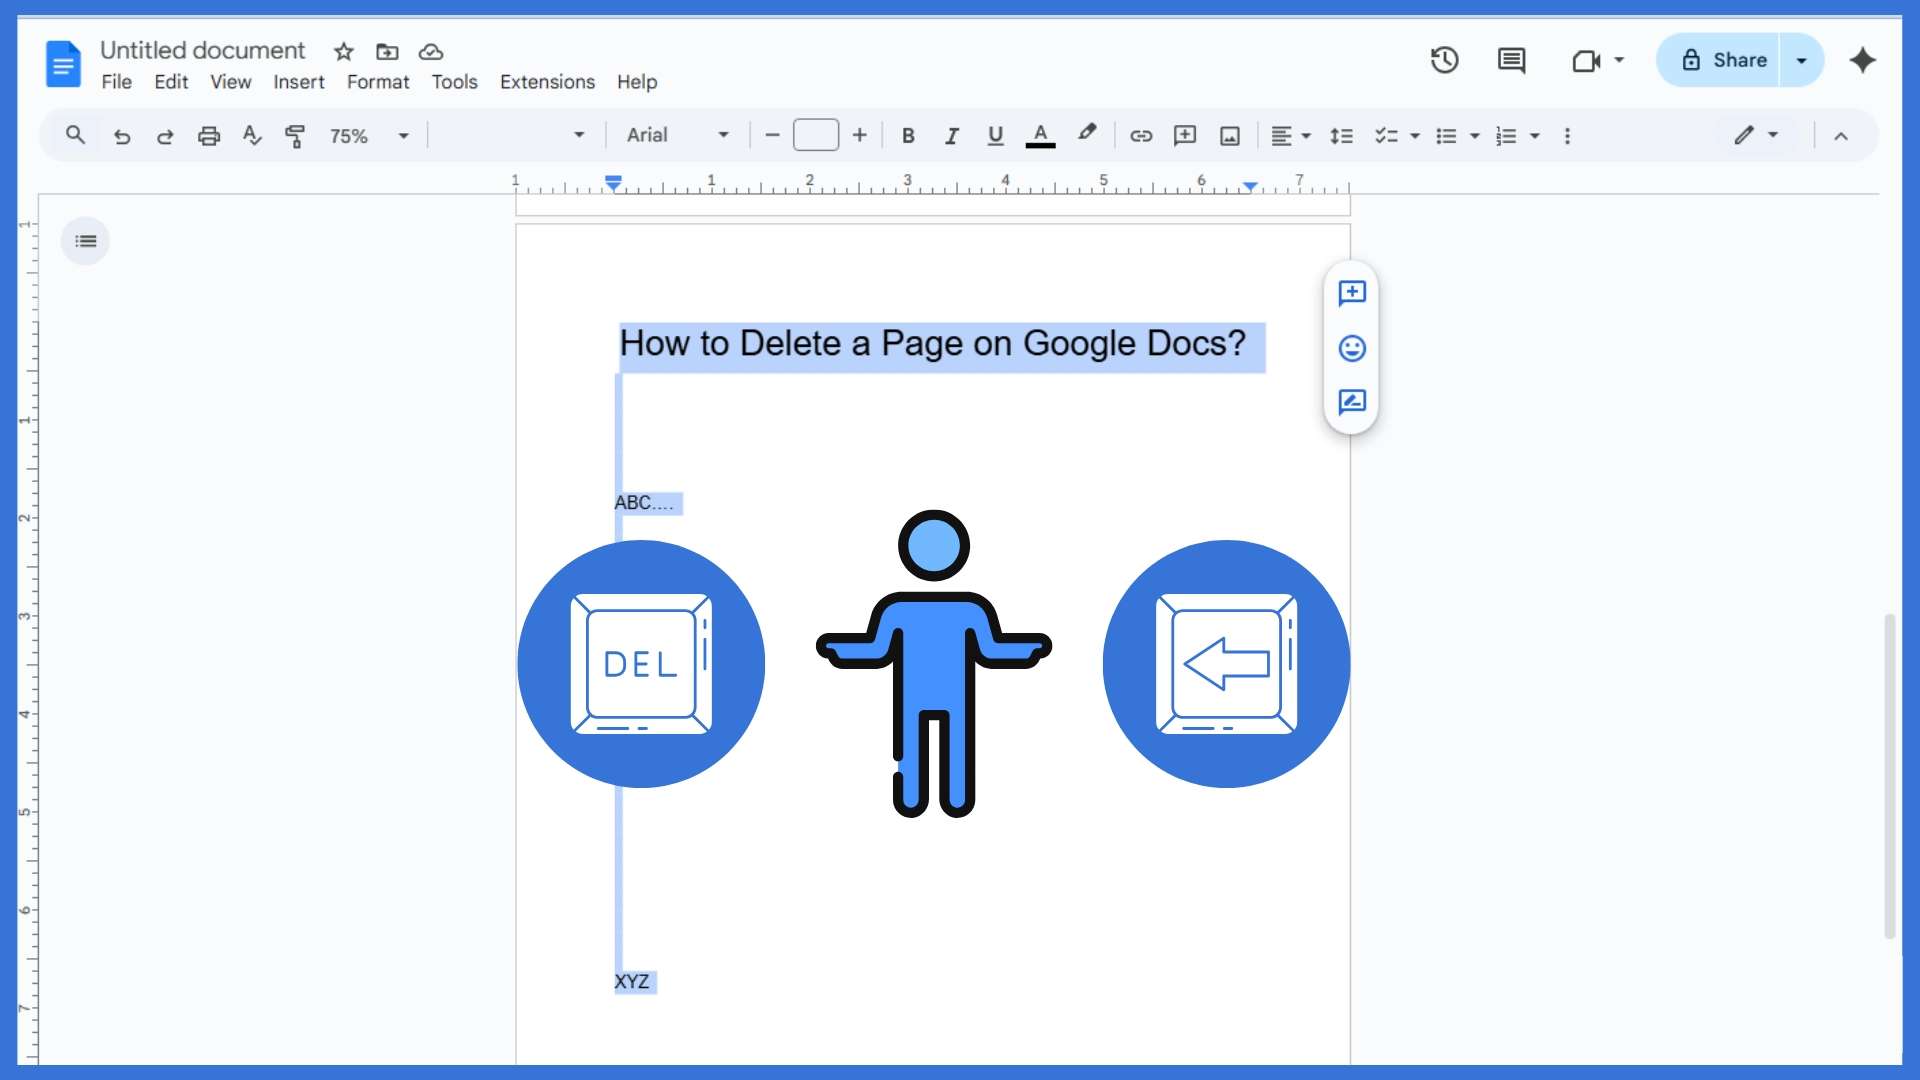Open the text alignment dropdown
The height and width of the screenshot is (1080, 1920).
coord(1290,136)
